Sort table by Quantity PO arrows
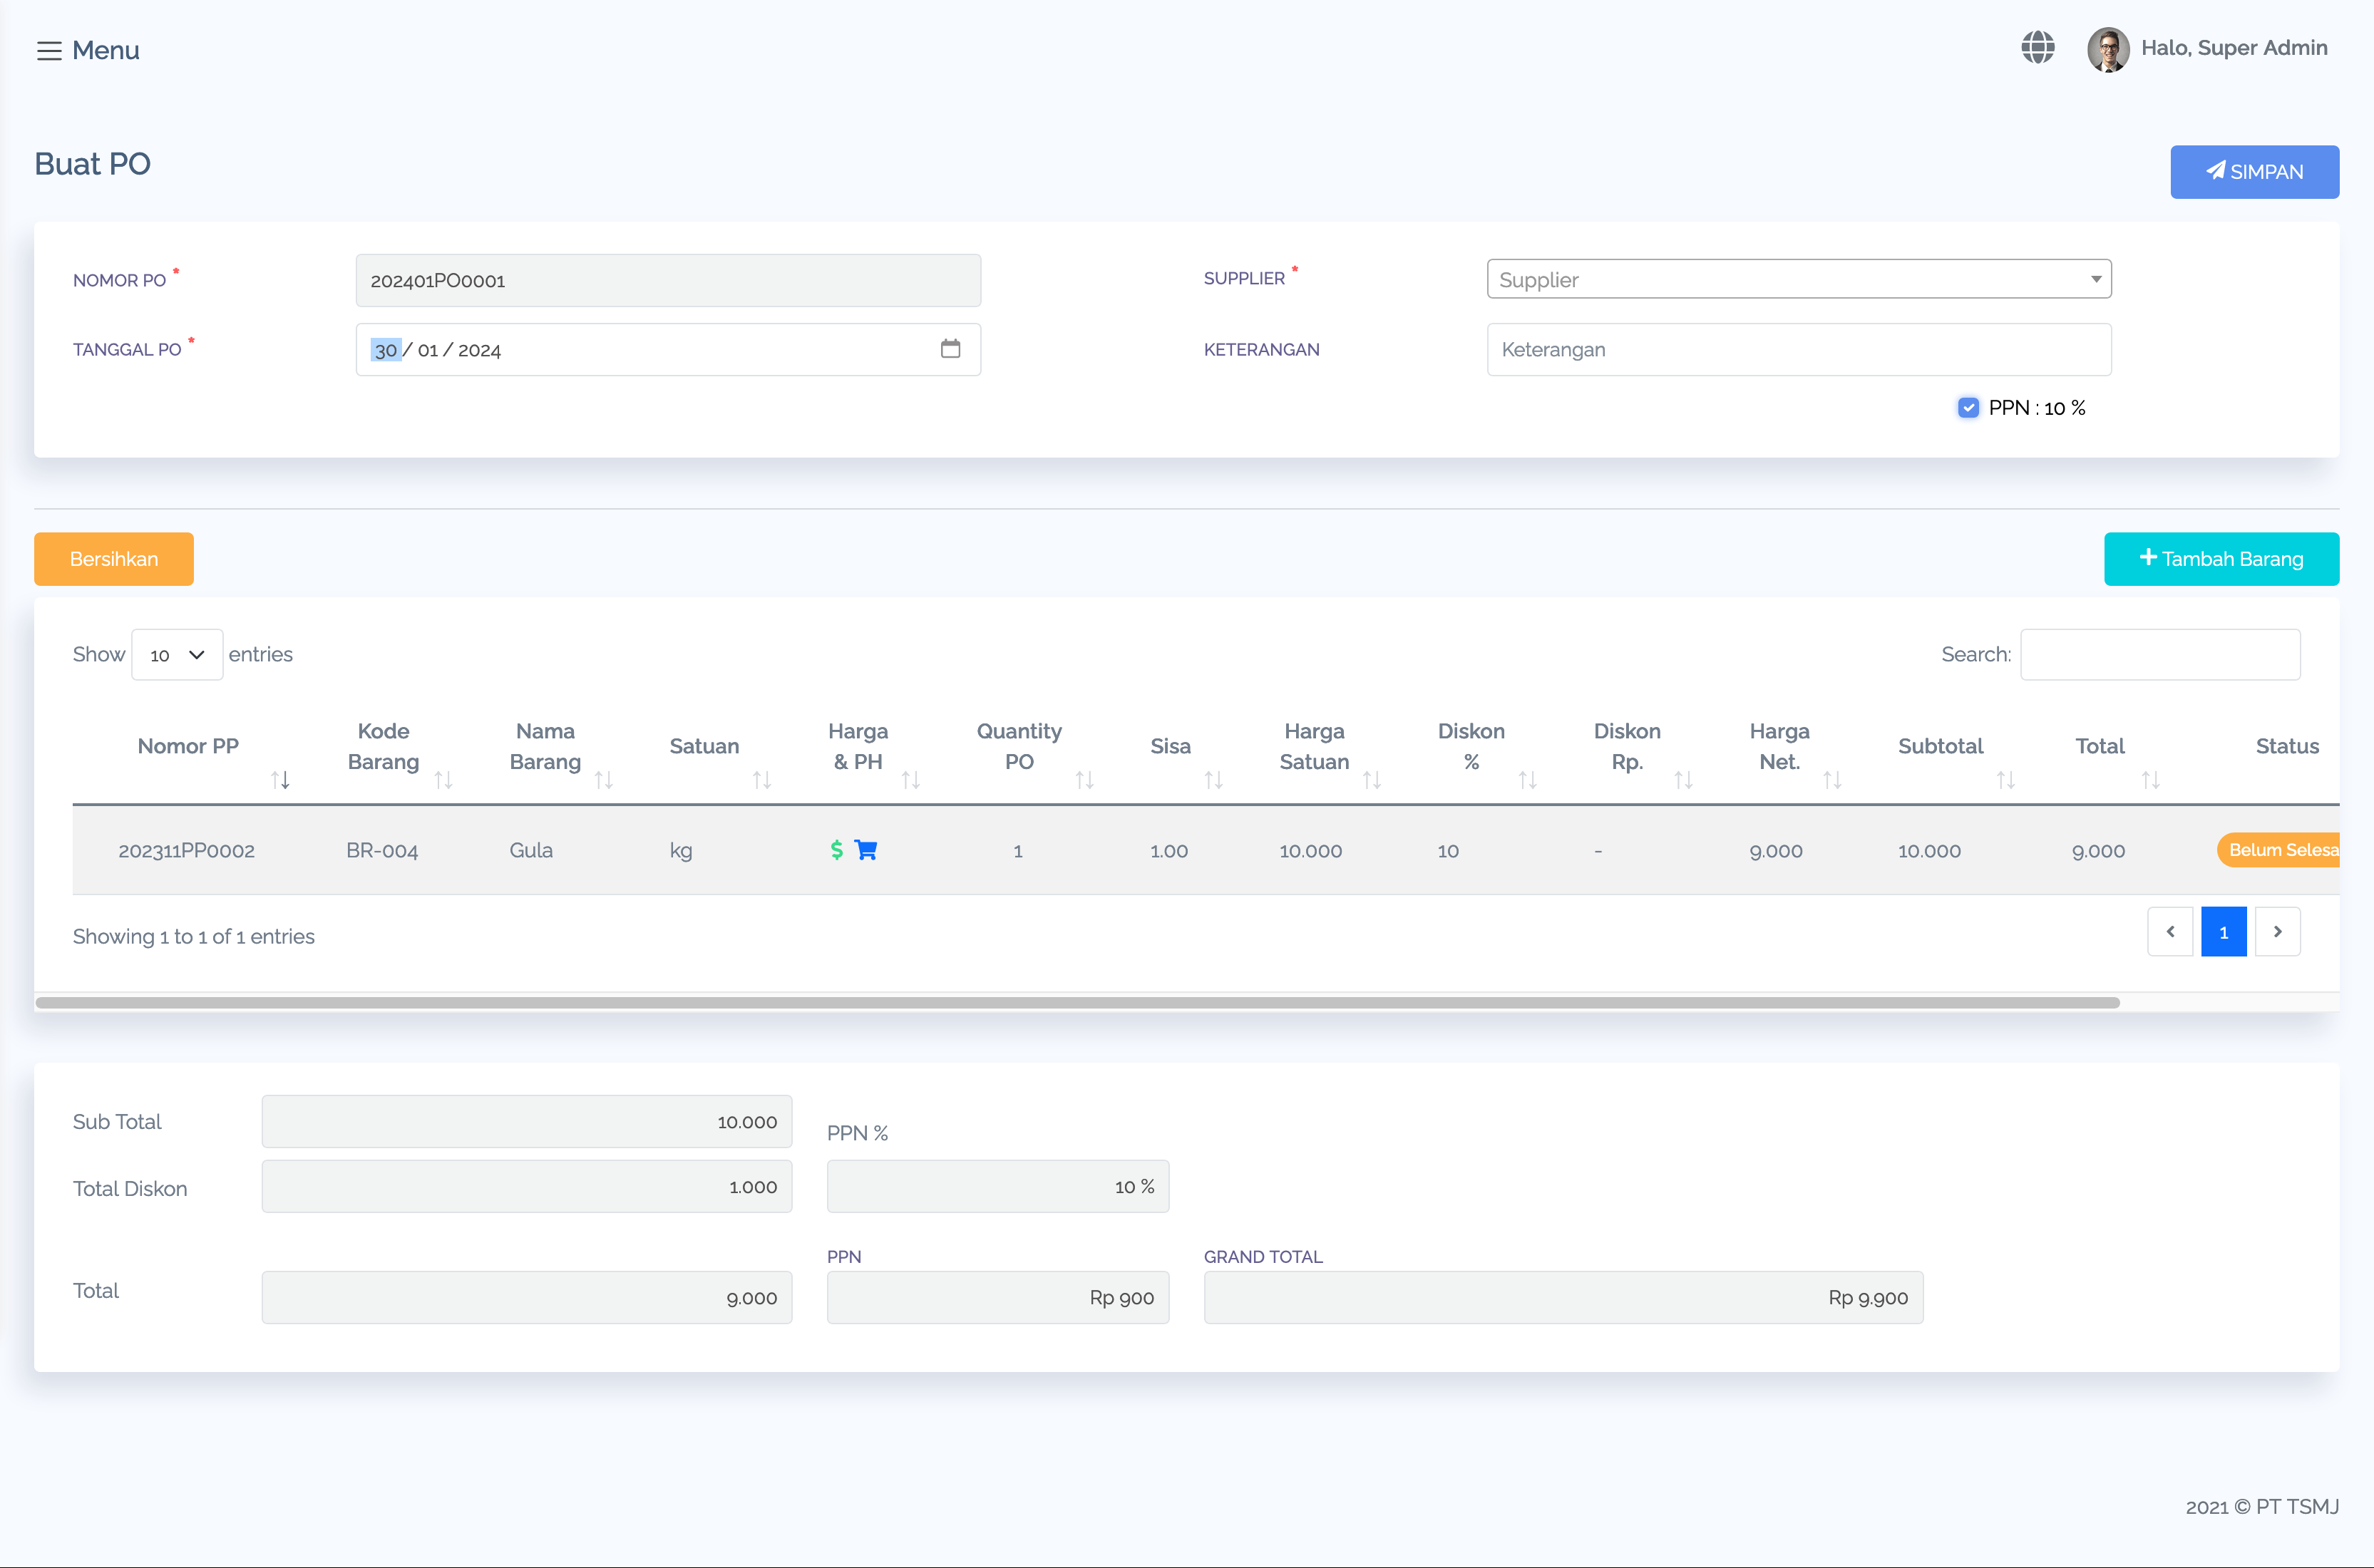This screenshot has height=1568, width=2374. (x=1084, y=780)
